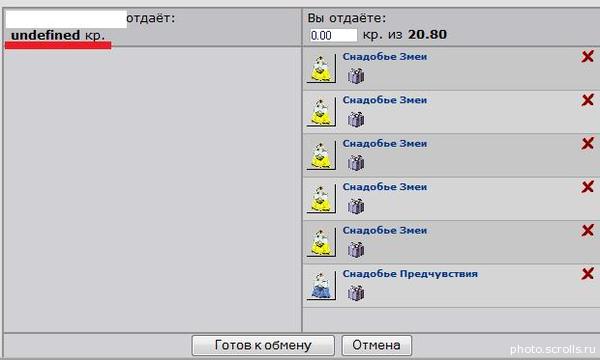Image resolution: width=600 pixels, height=360 pixels.
Task: Click the blue Снадобье Предчувствия potion image
Action: [x=321, y=286]
